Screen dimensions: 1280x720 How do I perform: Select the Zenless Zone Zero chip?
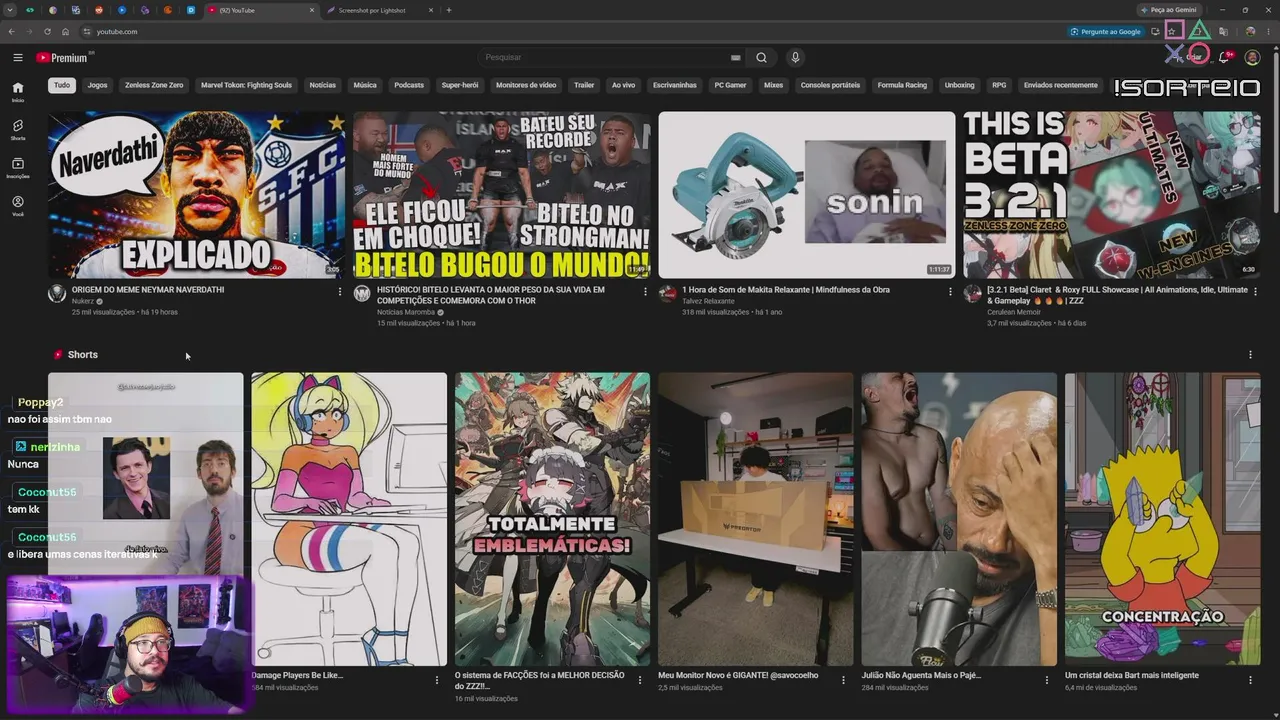coord(154,85)
